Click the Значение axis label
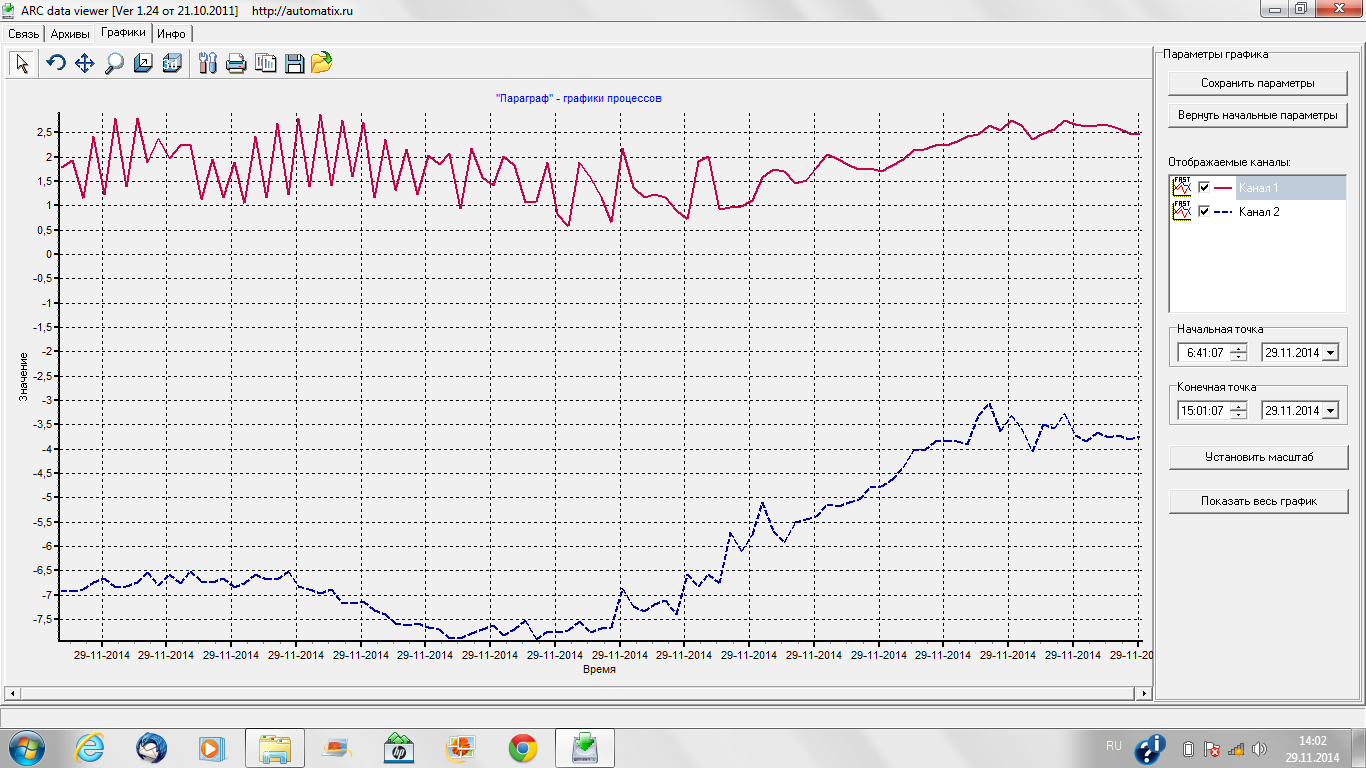This screenshot has width=1366, height=768. tap(23, 377)
